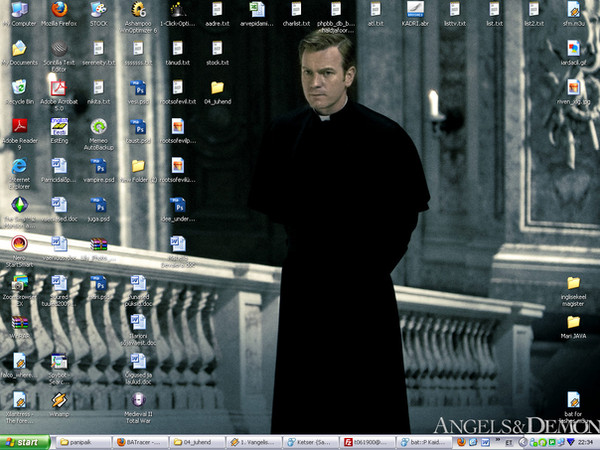This screenshot has height=450, width=600.
Task: Launch Medieval II Total War
Action: click(139, 400)
